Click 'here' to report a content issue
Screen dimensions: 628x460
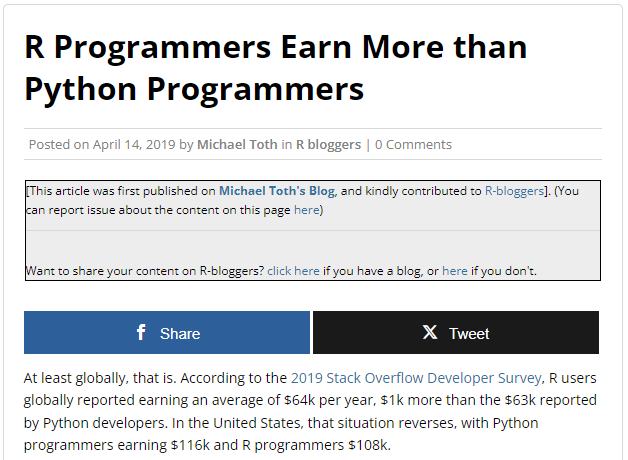[306, 210]
